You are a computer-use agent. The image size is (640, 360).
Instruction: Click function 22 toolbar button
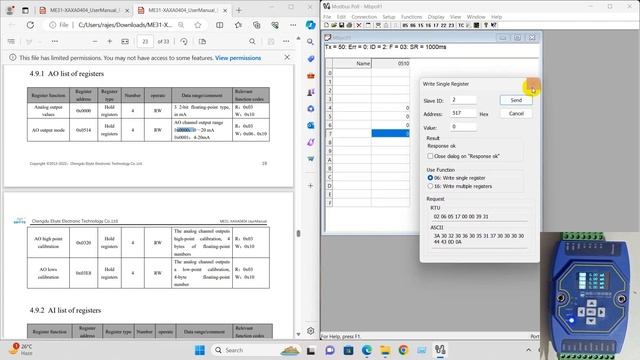pyautogui.click(x=443, y=25)
